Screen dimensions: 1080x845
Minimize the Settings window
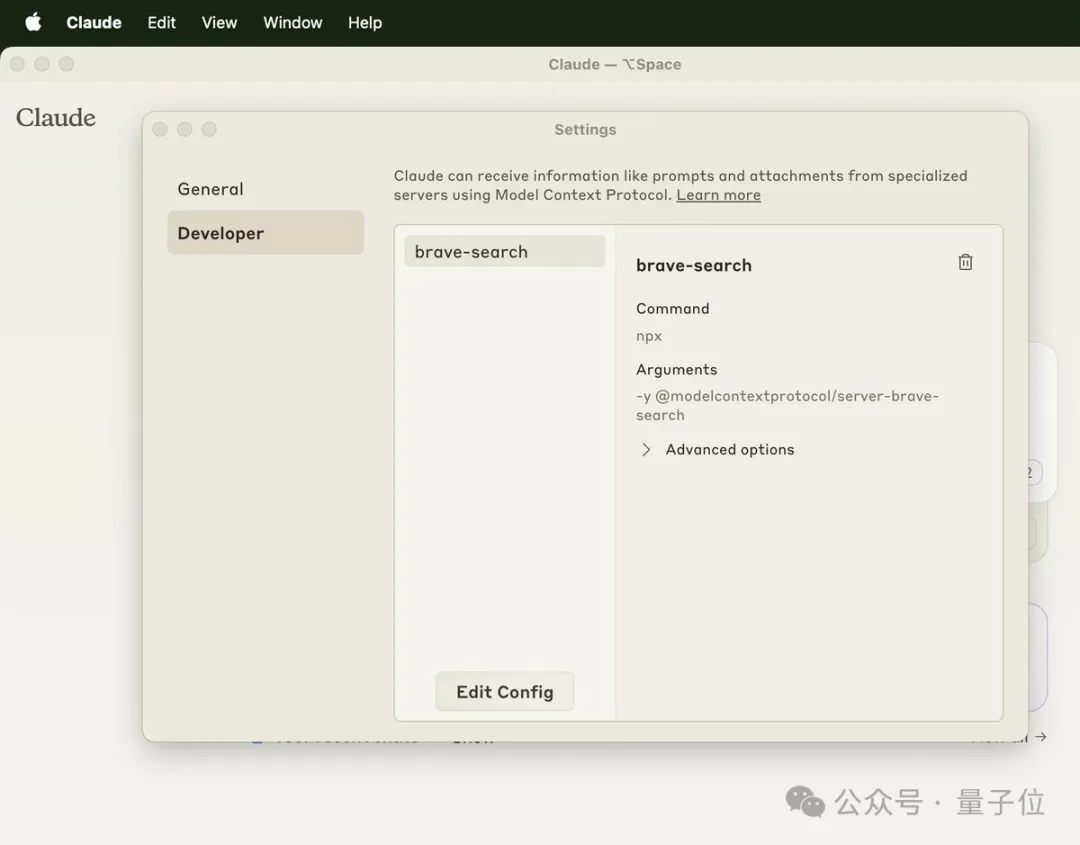(x=184, y=129)
